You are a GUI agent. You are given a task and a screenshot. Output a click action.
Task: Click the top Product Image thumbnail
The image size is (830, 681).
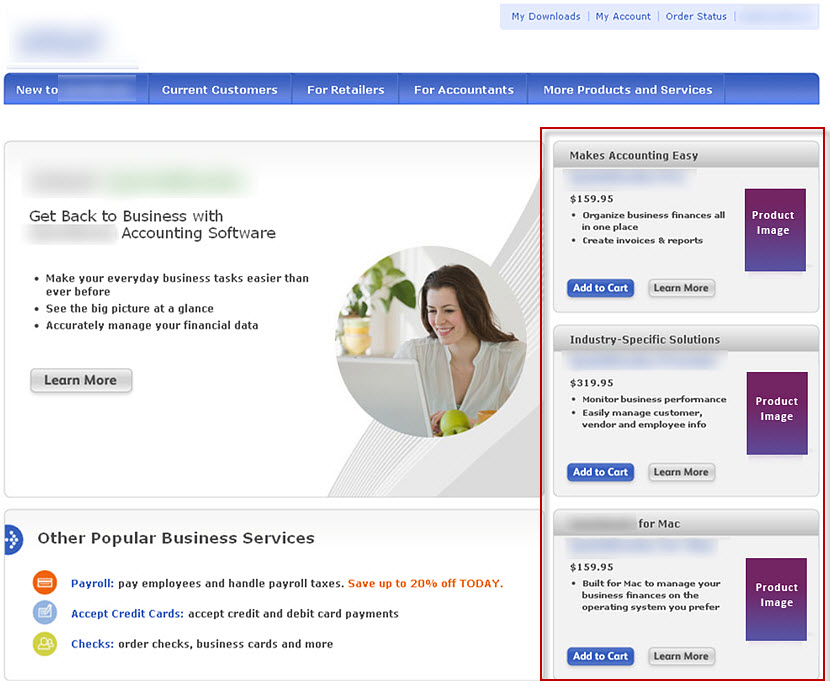(x=775, y=229)
